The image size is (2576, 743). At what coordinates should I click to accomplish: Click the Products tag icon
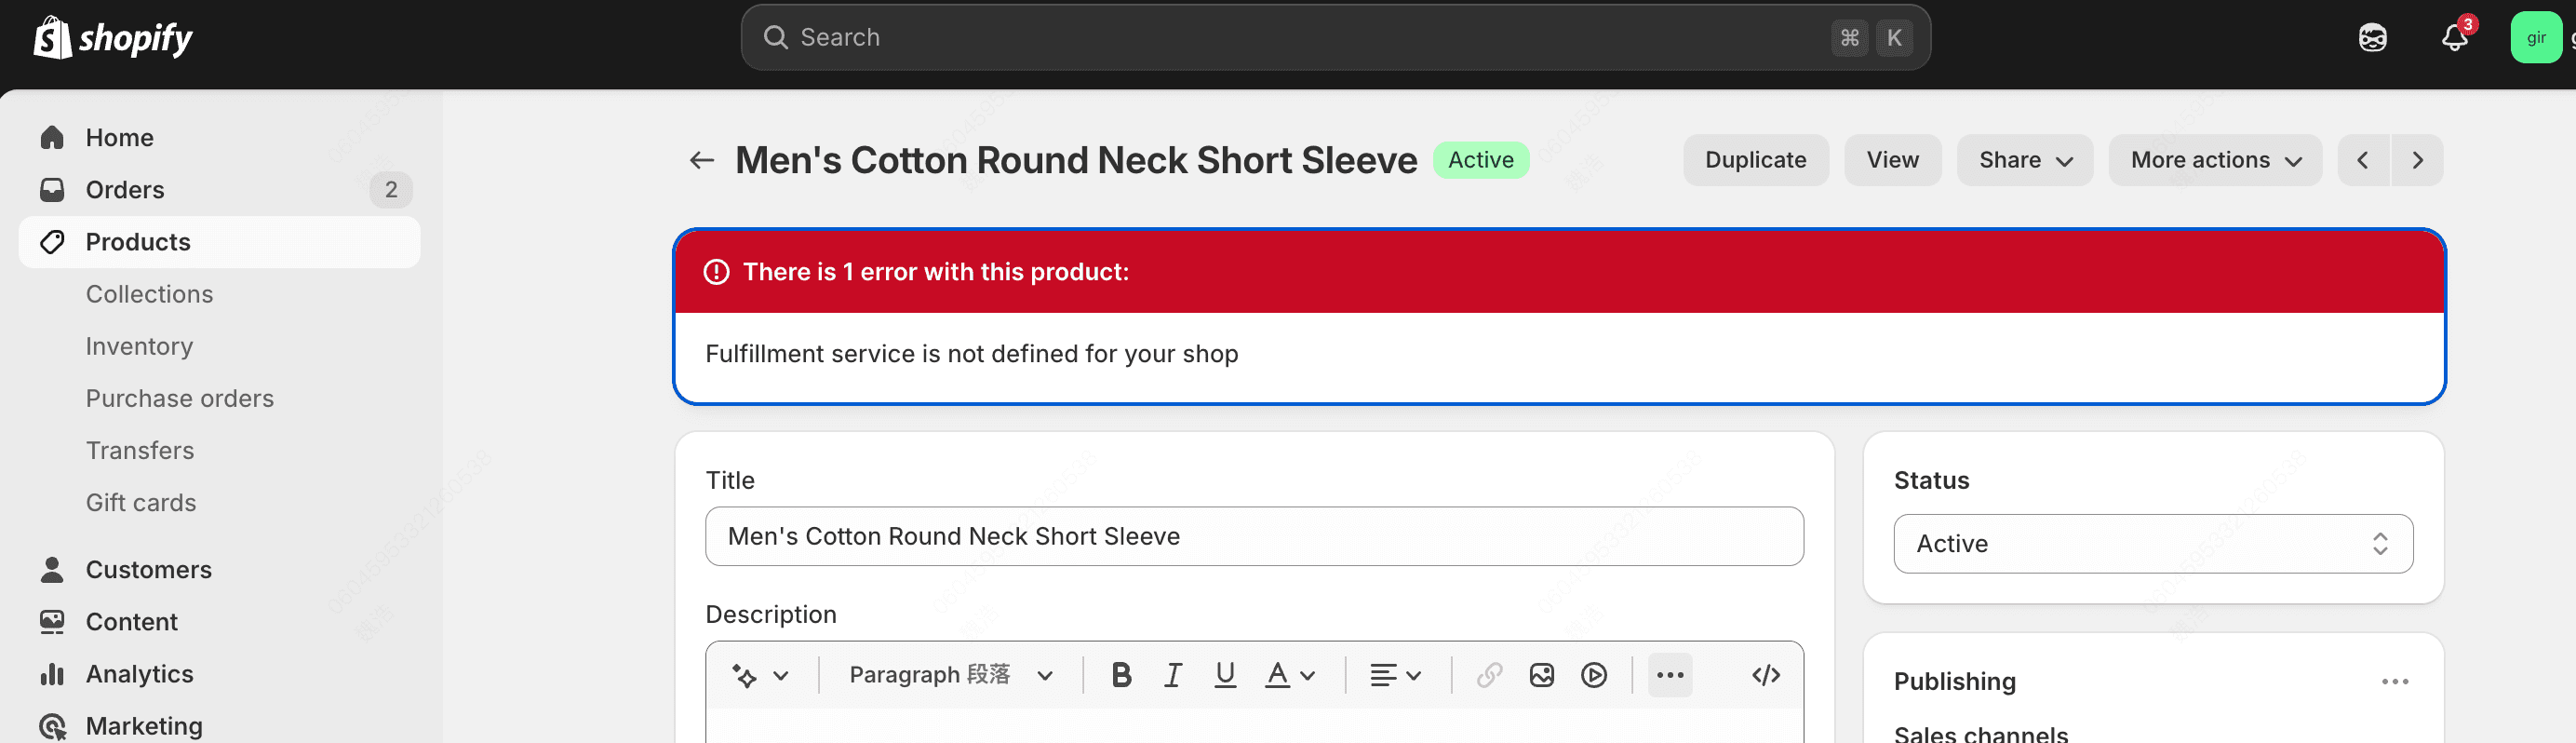pyautogui.click(x=52, y=242)
